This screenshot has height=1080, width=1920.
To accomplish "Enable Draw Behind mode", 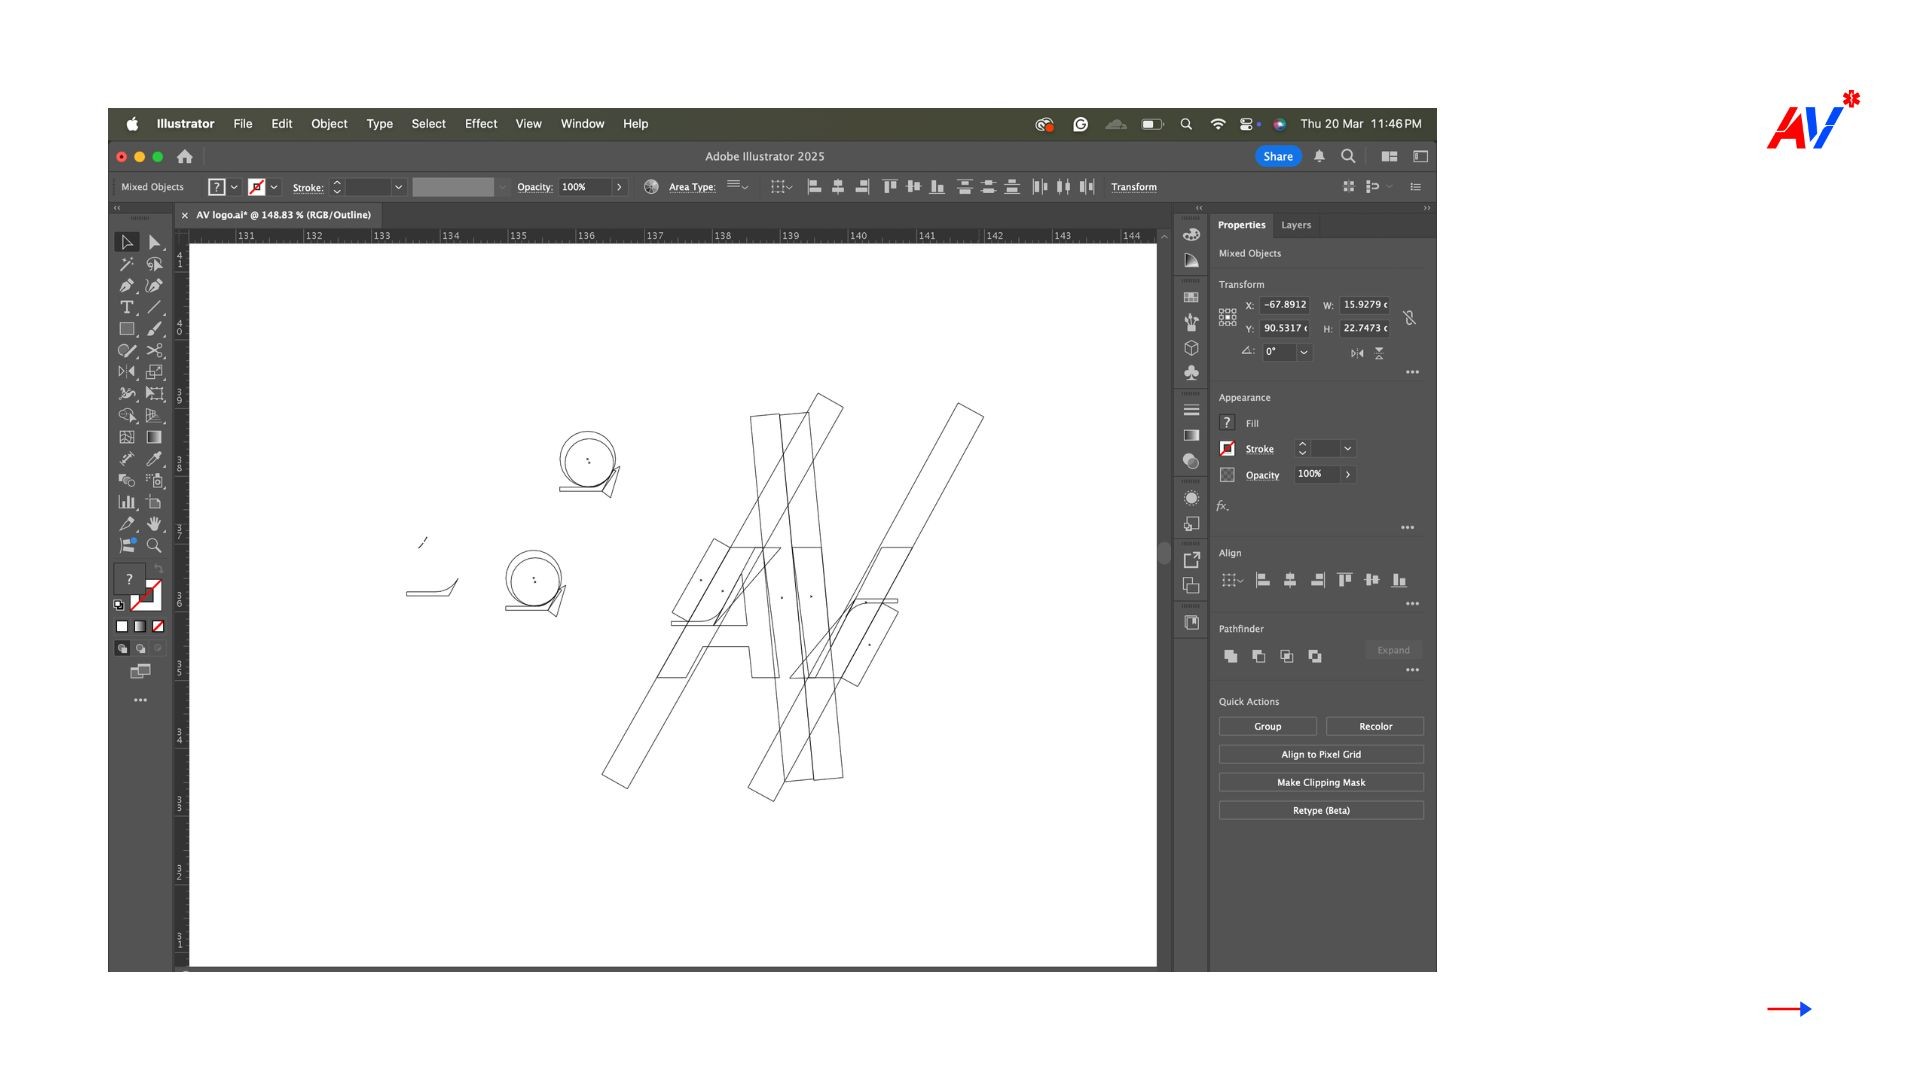I will (140, 649).
